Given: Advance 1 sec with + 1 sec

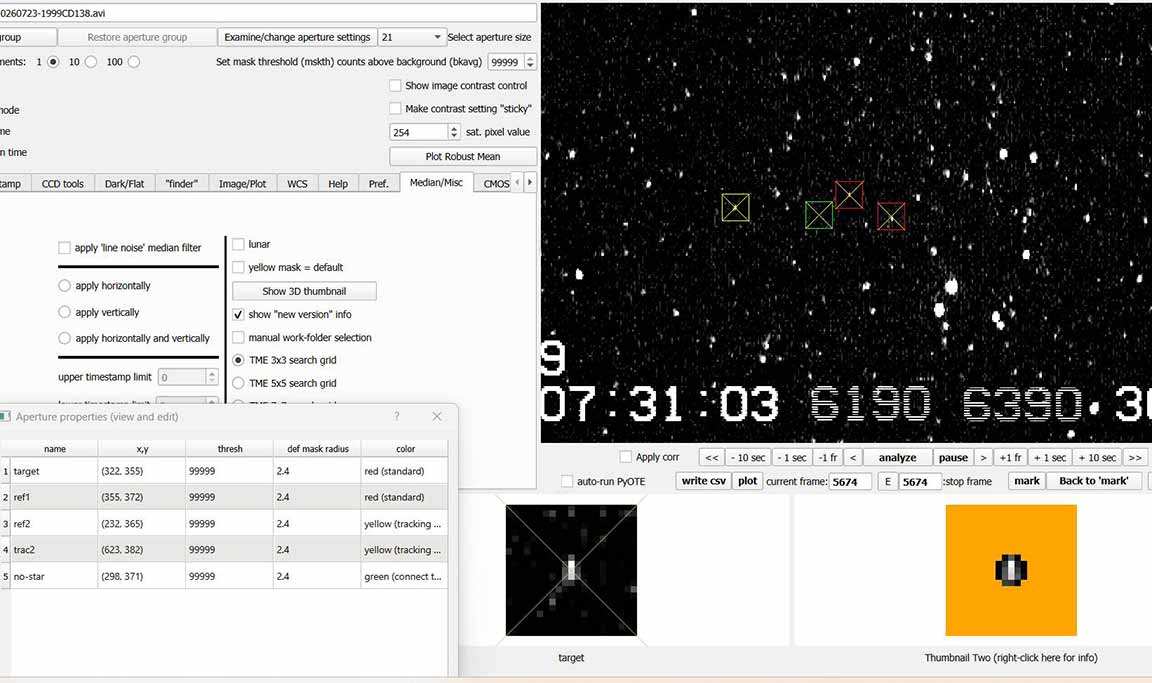Looking at the screenshot, I should (x=1049, y=458).
